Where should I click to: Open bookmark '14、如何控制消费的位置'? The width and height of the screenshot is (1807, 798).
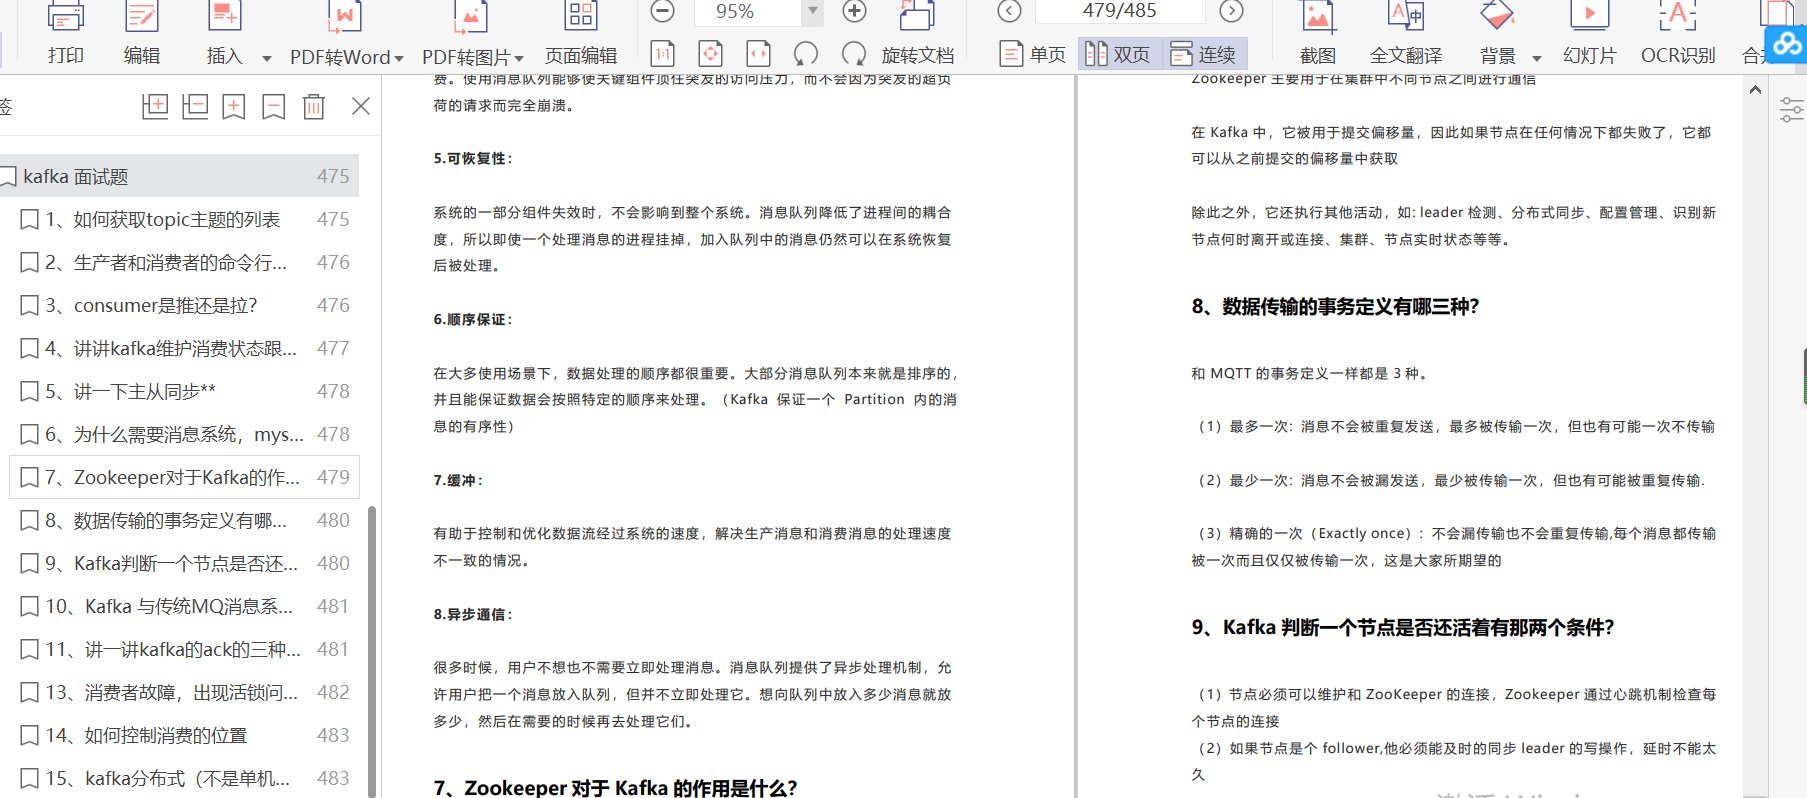click(x=184, y=735)
